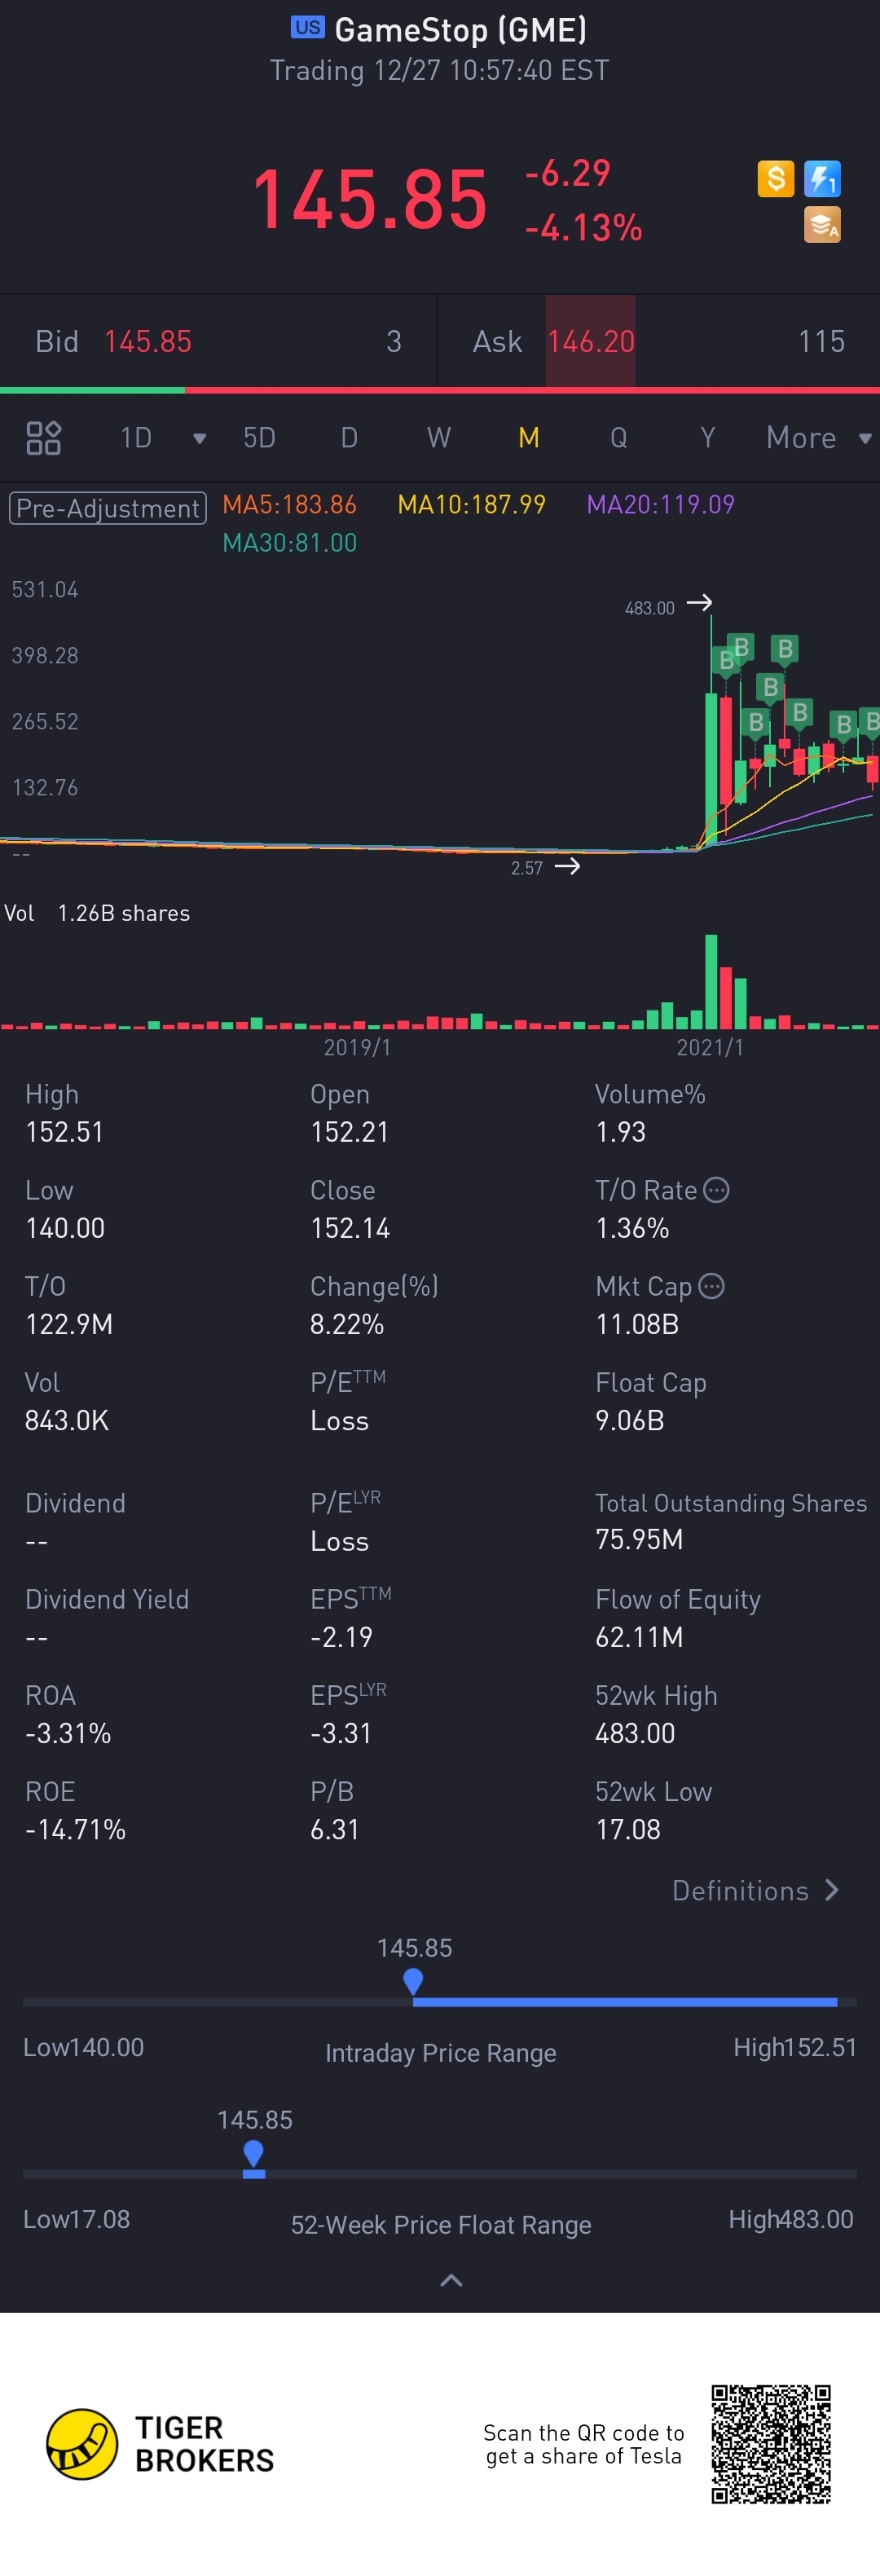
Task: Tap the Flow of Equity 62.11M value
Action: (639, 1637)
